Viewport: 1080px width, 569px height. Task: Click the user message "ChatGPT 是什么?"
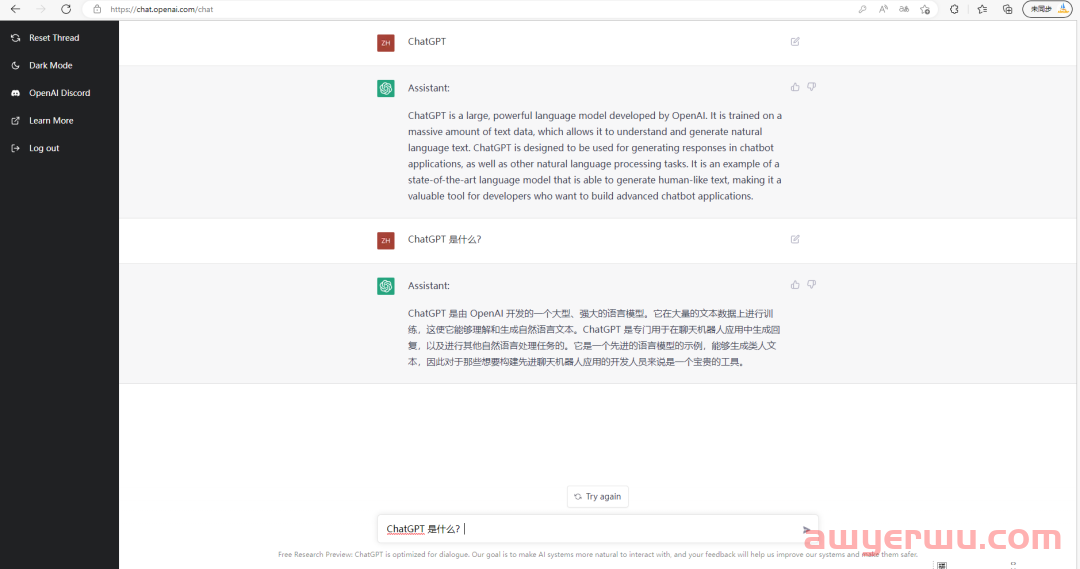pos(444,239)
